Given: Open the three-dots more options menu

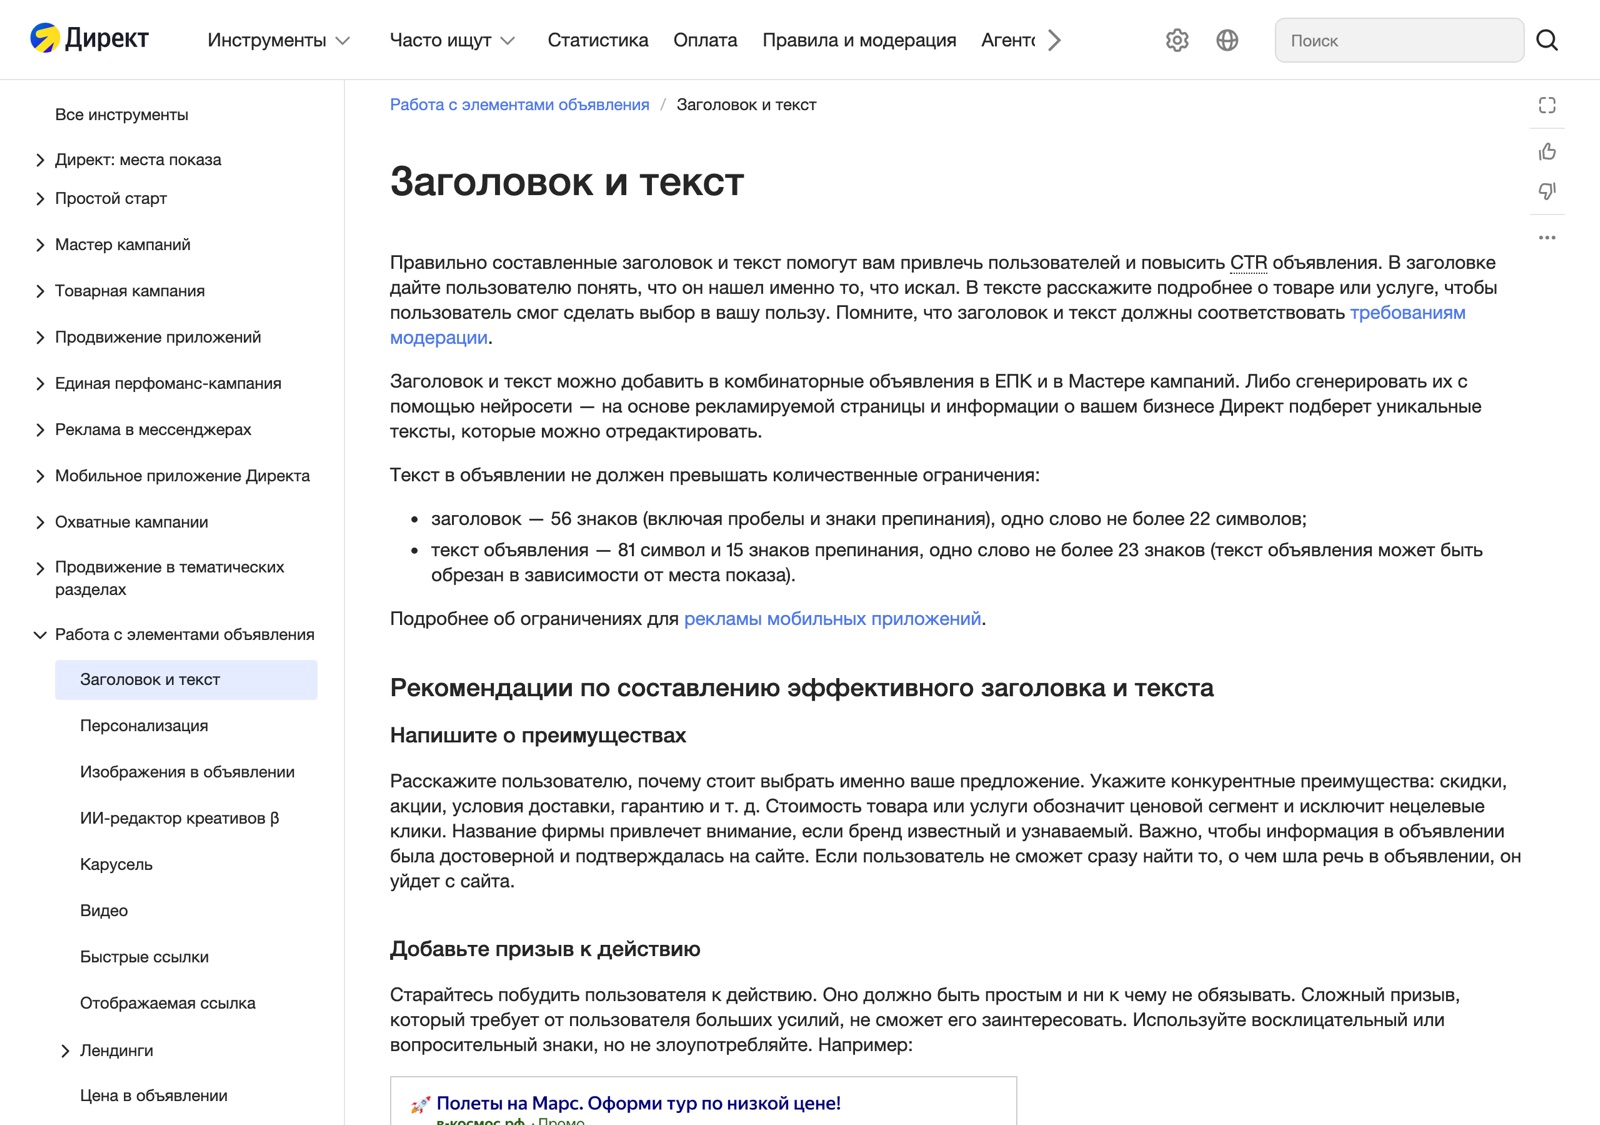Looking at the screenshot, I should 1547,238.
